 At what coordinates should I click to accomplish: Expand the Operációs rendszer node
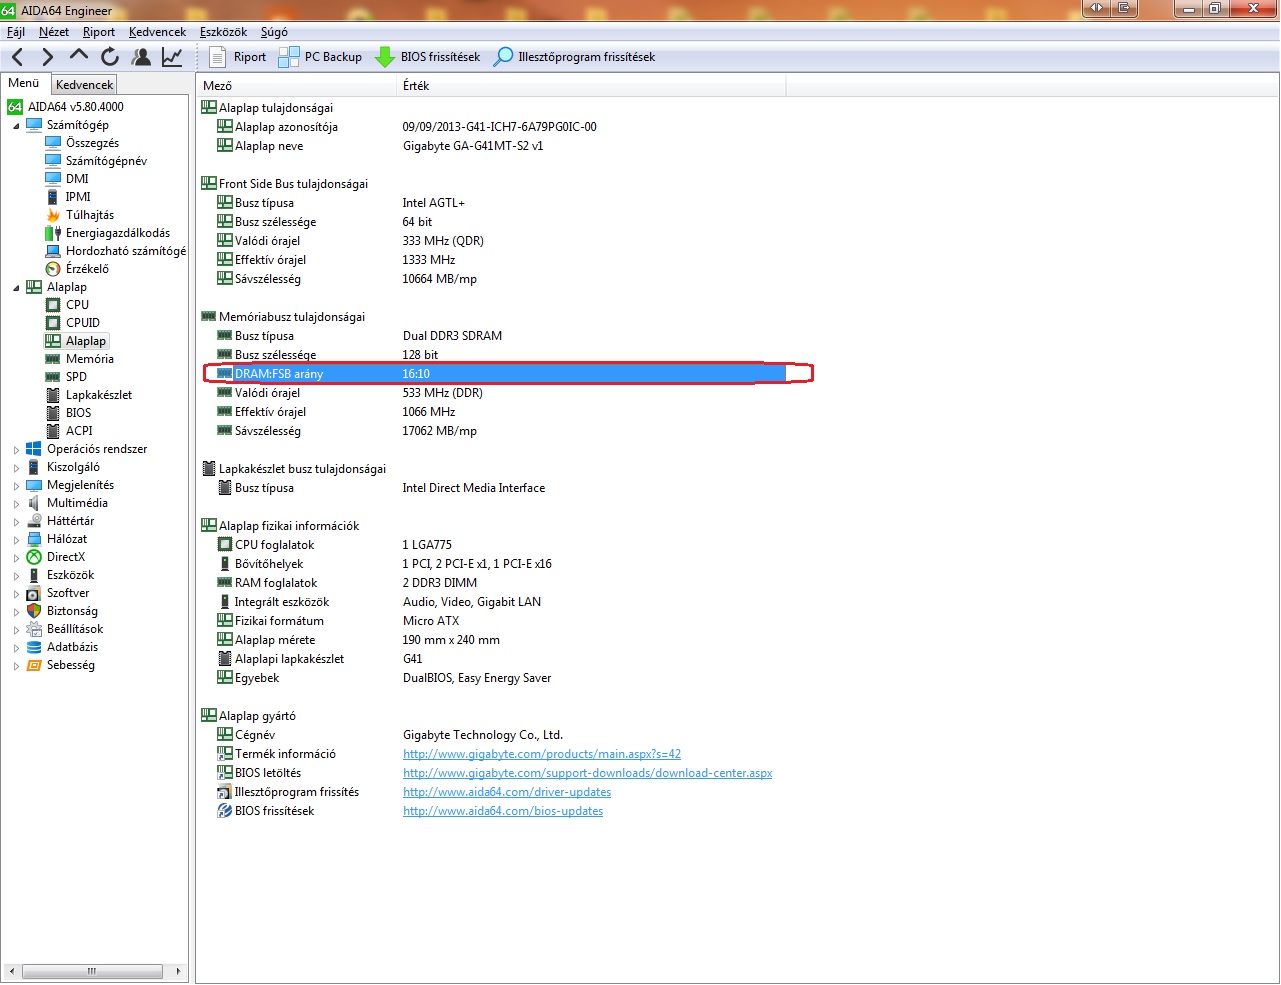point(16,450)
